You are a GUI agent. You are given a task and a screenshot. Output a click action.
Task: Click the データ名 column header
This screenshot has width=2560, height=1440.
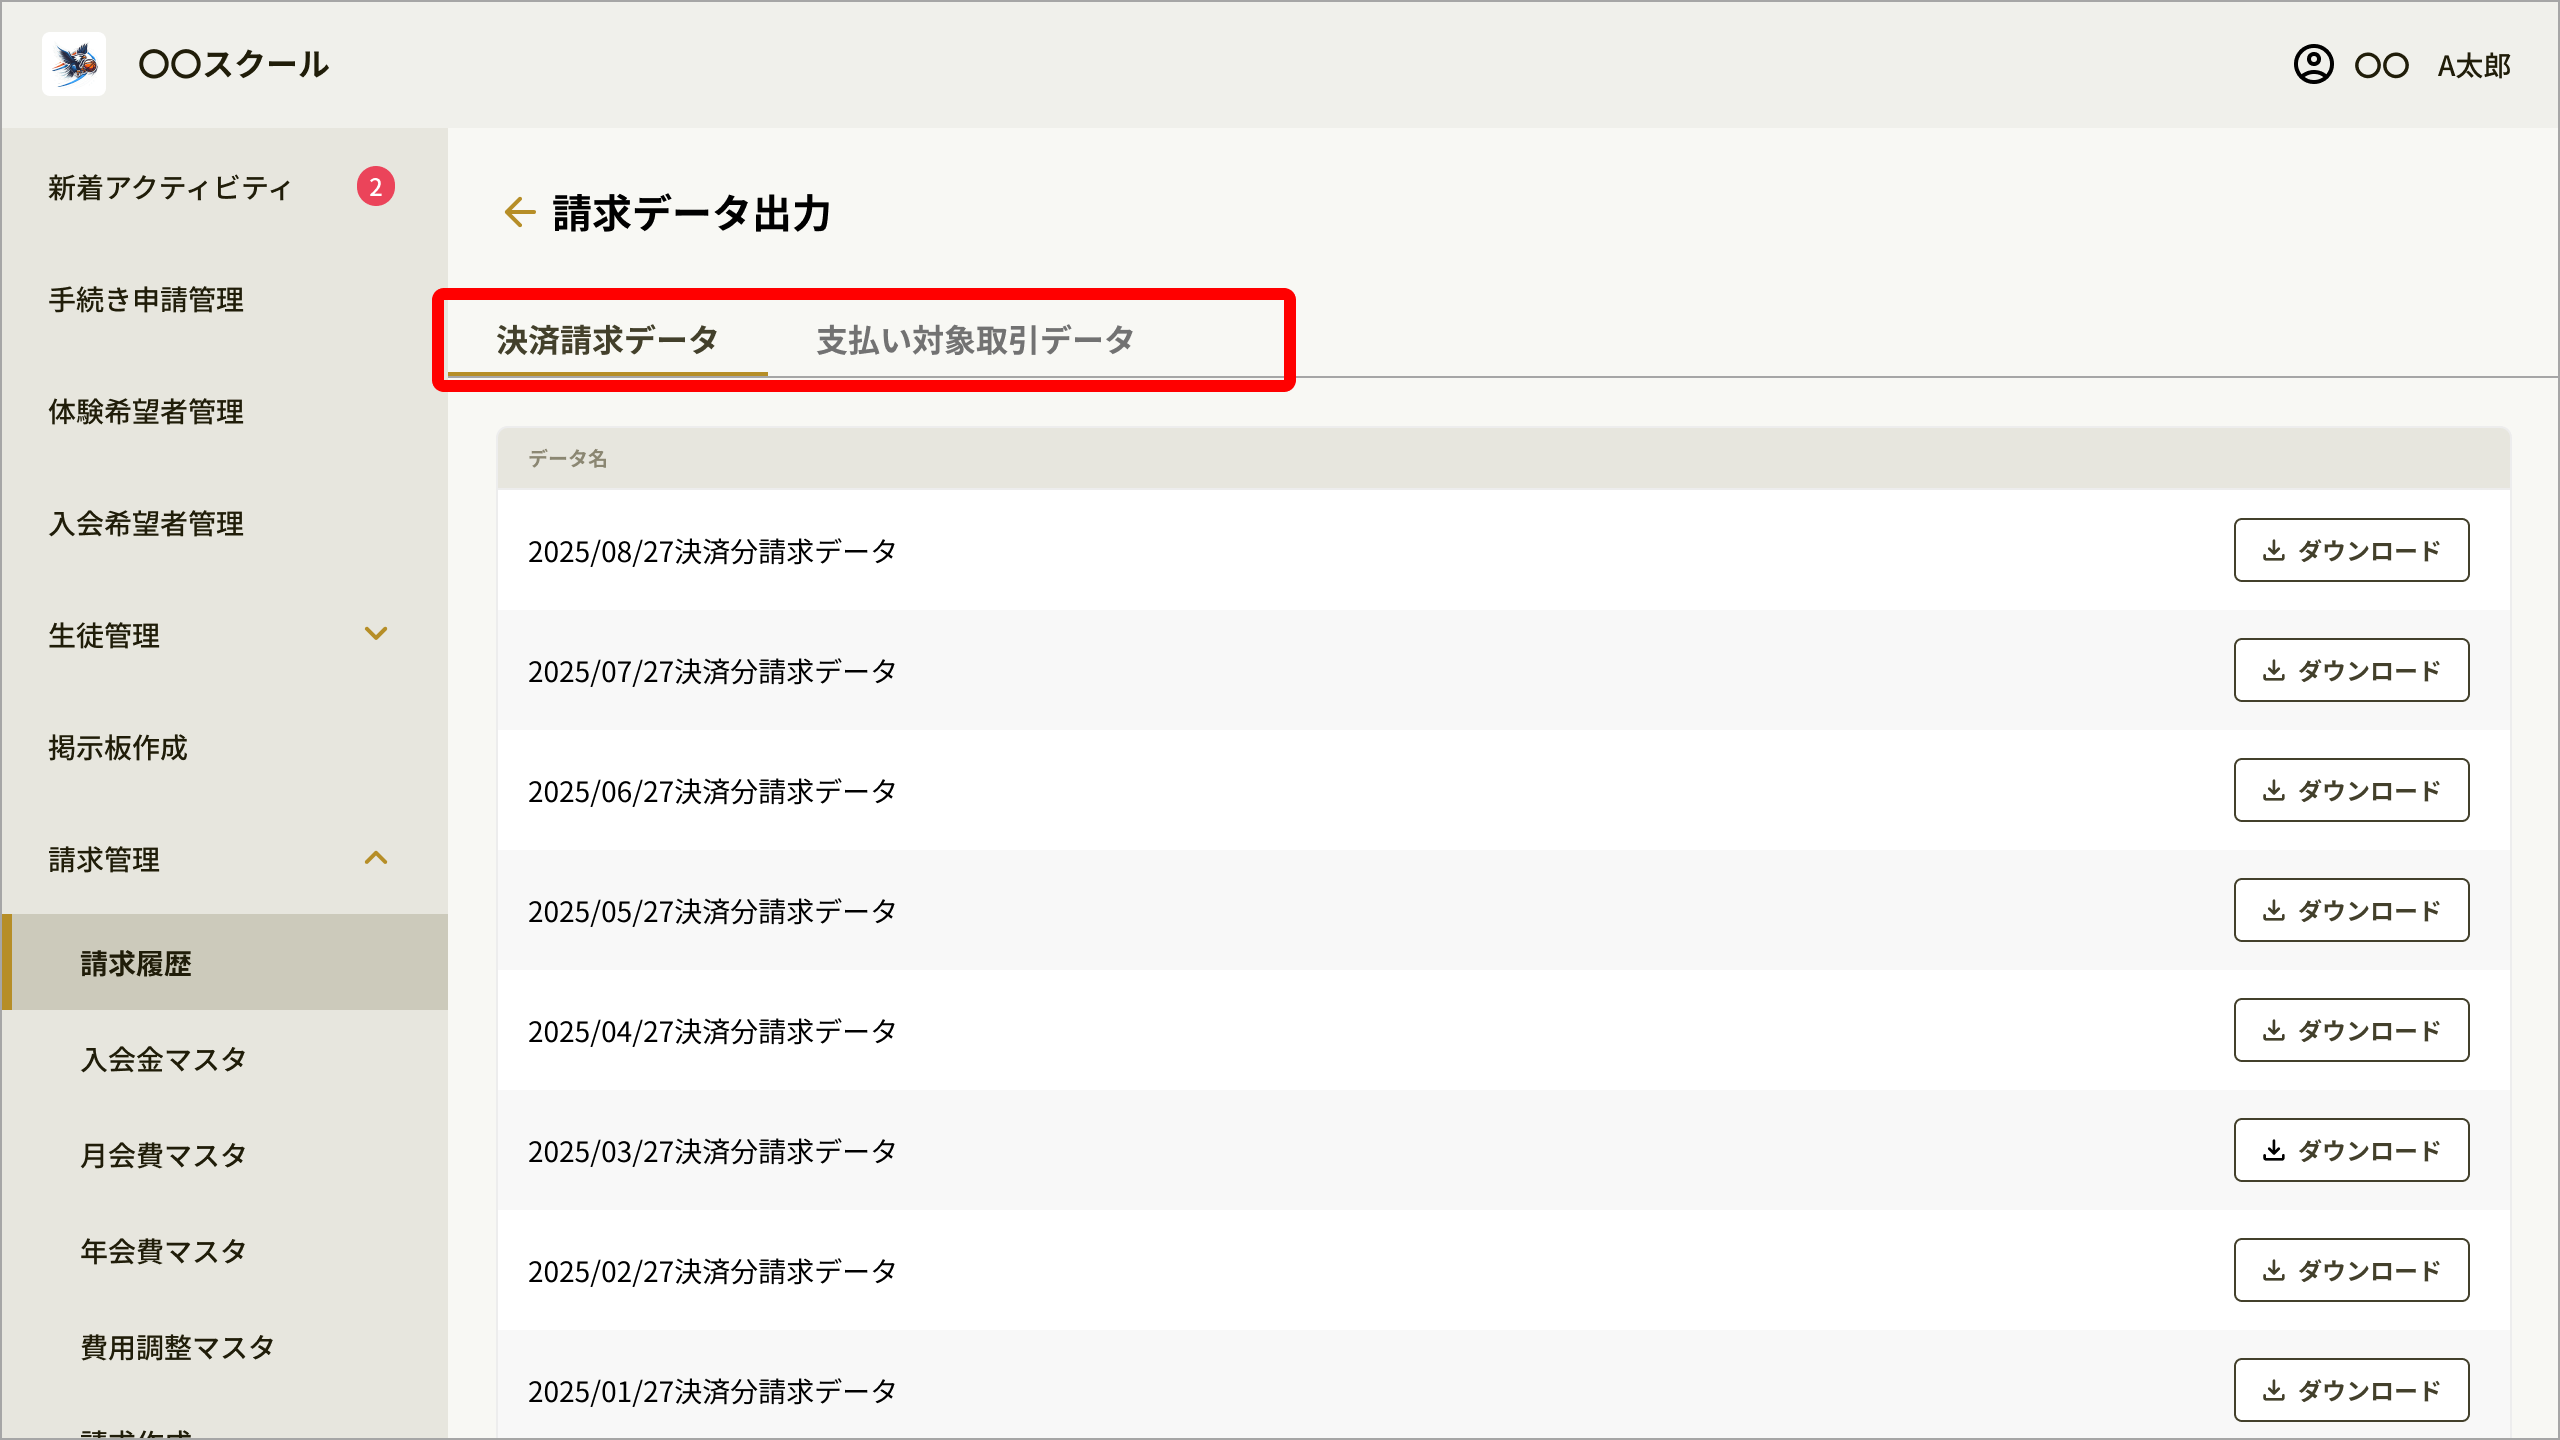pyautogui.click(x=567, y=458)
